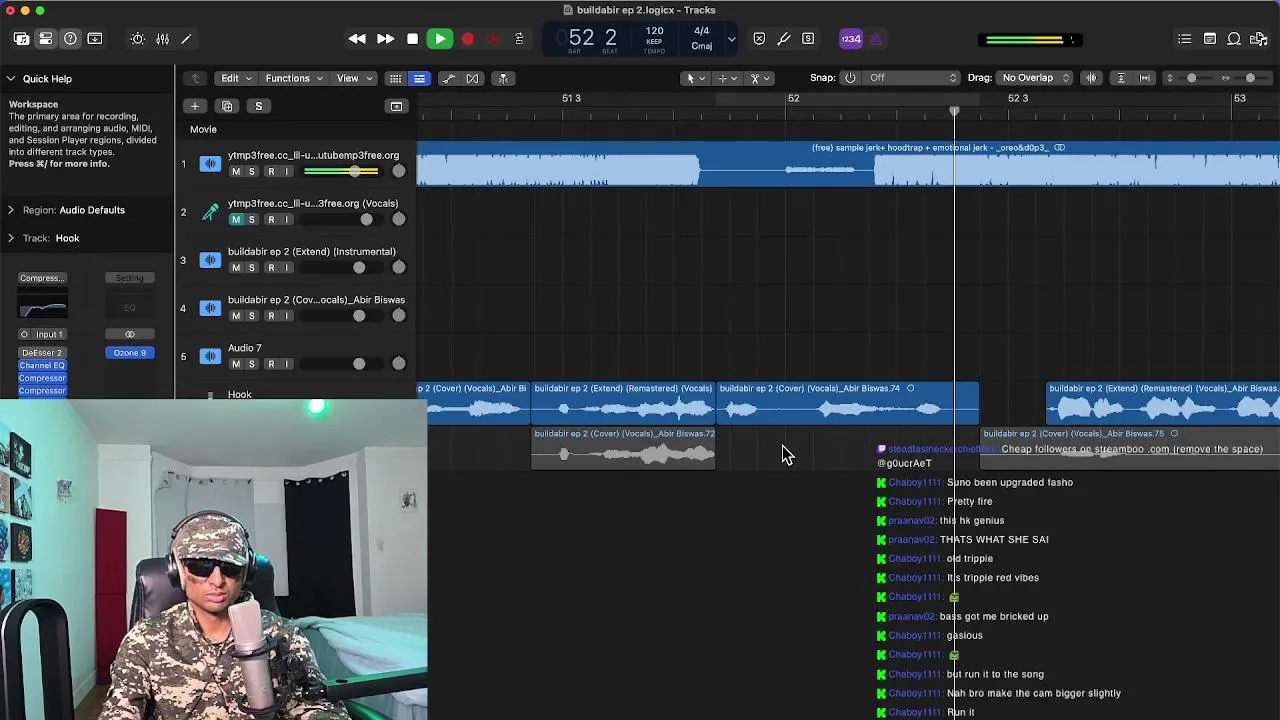Toggle the Snap power button
Viewport: 1280px width, 720px height.
click(x=850, y=78)
